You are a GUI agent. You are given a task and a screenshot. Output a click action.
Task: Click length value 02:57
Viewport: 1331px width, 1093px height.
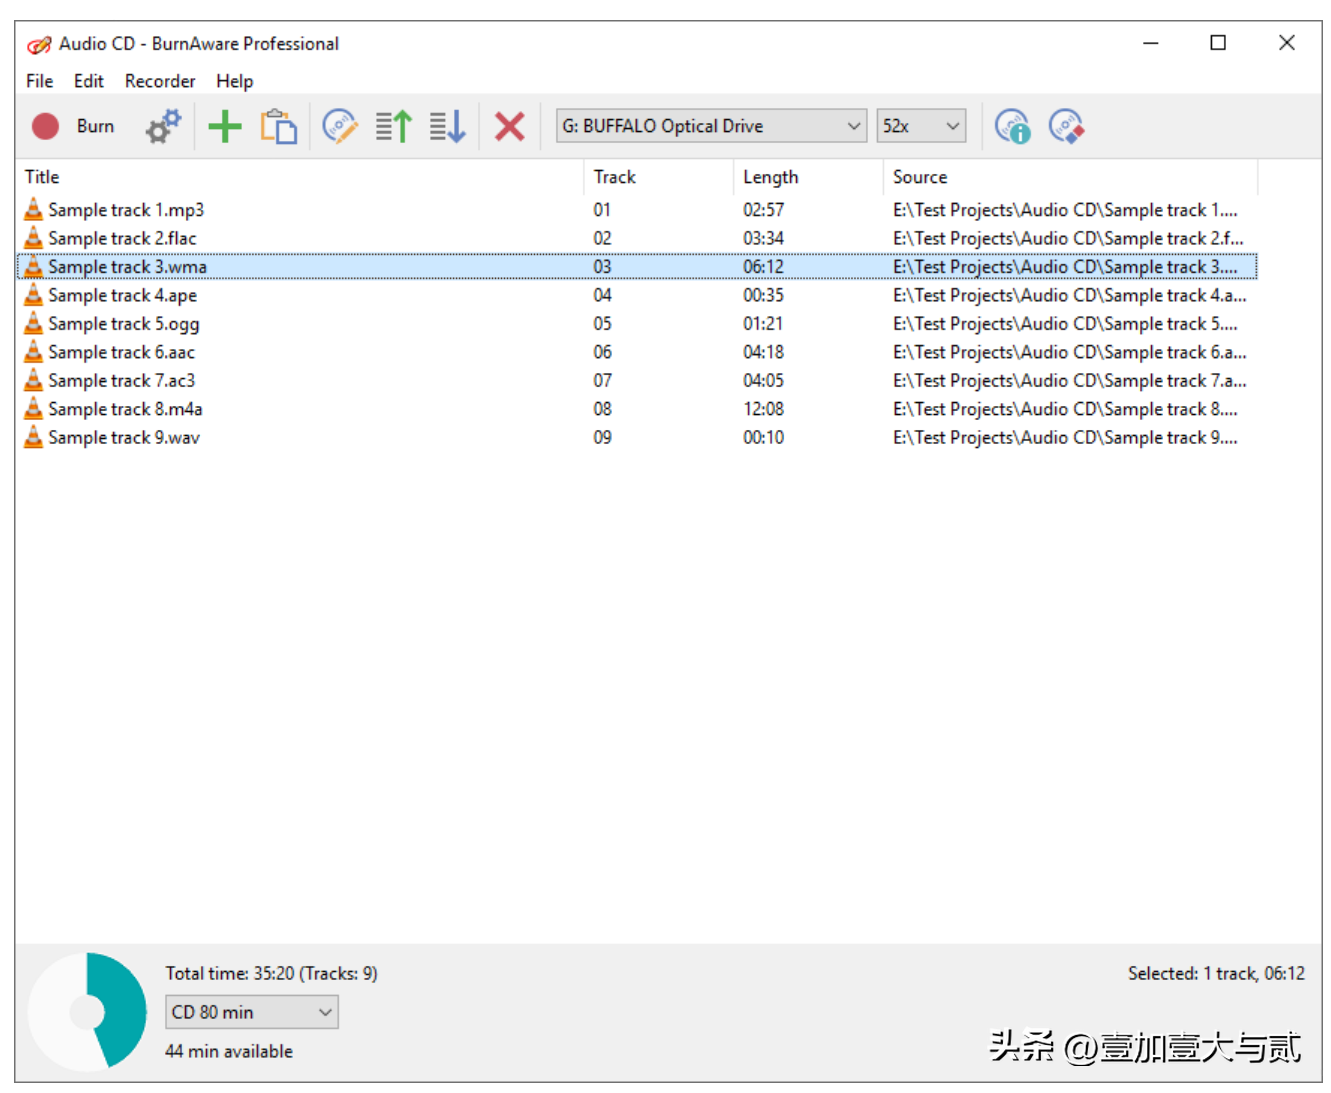763,209
